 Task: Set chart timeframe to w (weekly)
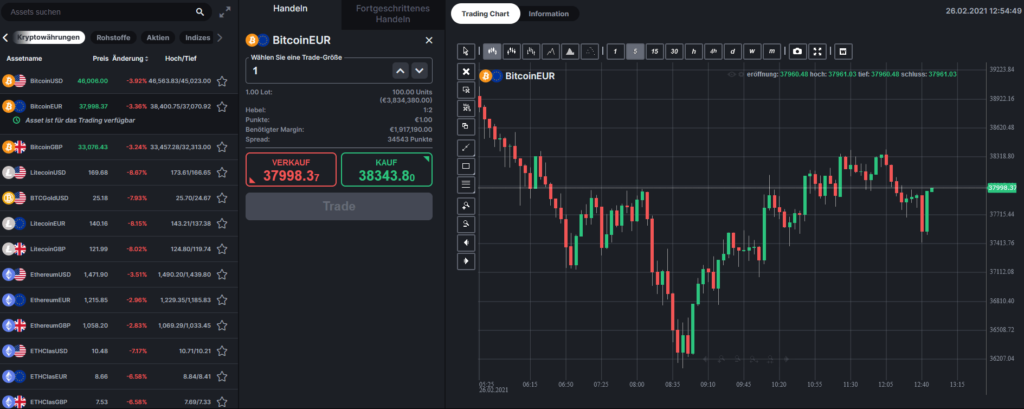coord(753,51)
